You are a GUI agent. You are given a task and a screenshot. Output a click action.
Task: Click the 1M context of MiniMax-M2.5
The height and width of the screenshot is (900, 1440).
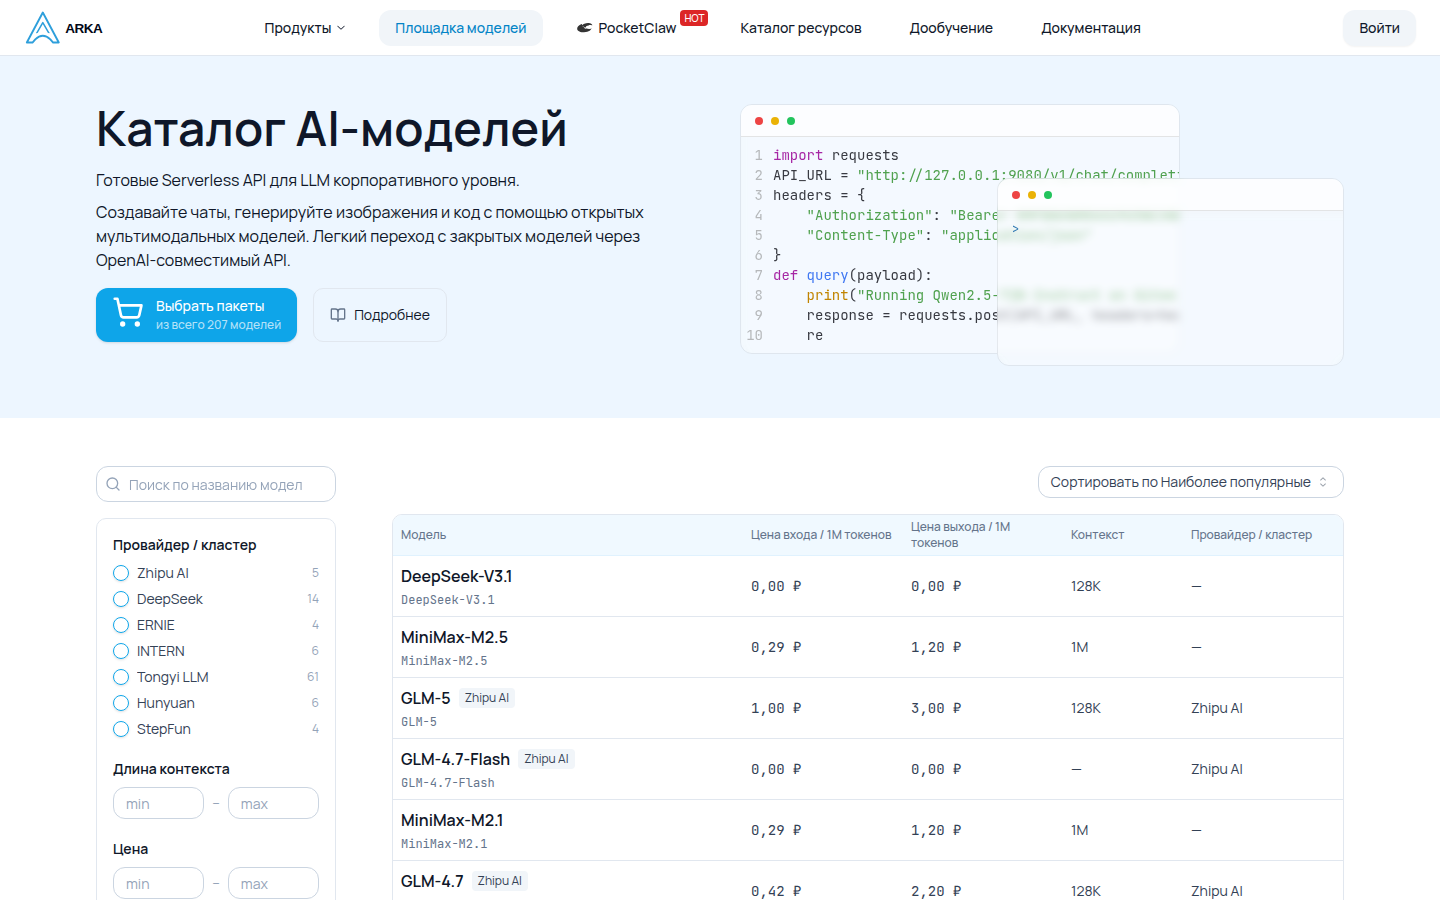tap(1080, 647)
